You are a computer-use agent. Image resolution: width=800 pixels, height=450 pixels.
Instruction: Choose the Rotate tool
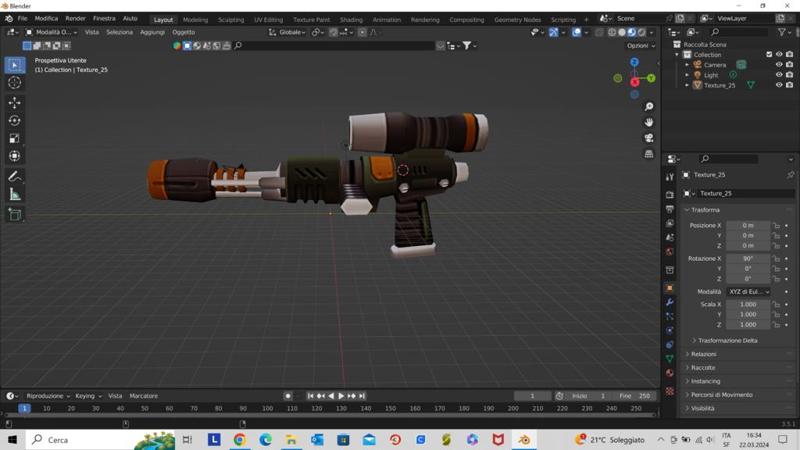[15, 120]
